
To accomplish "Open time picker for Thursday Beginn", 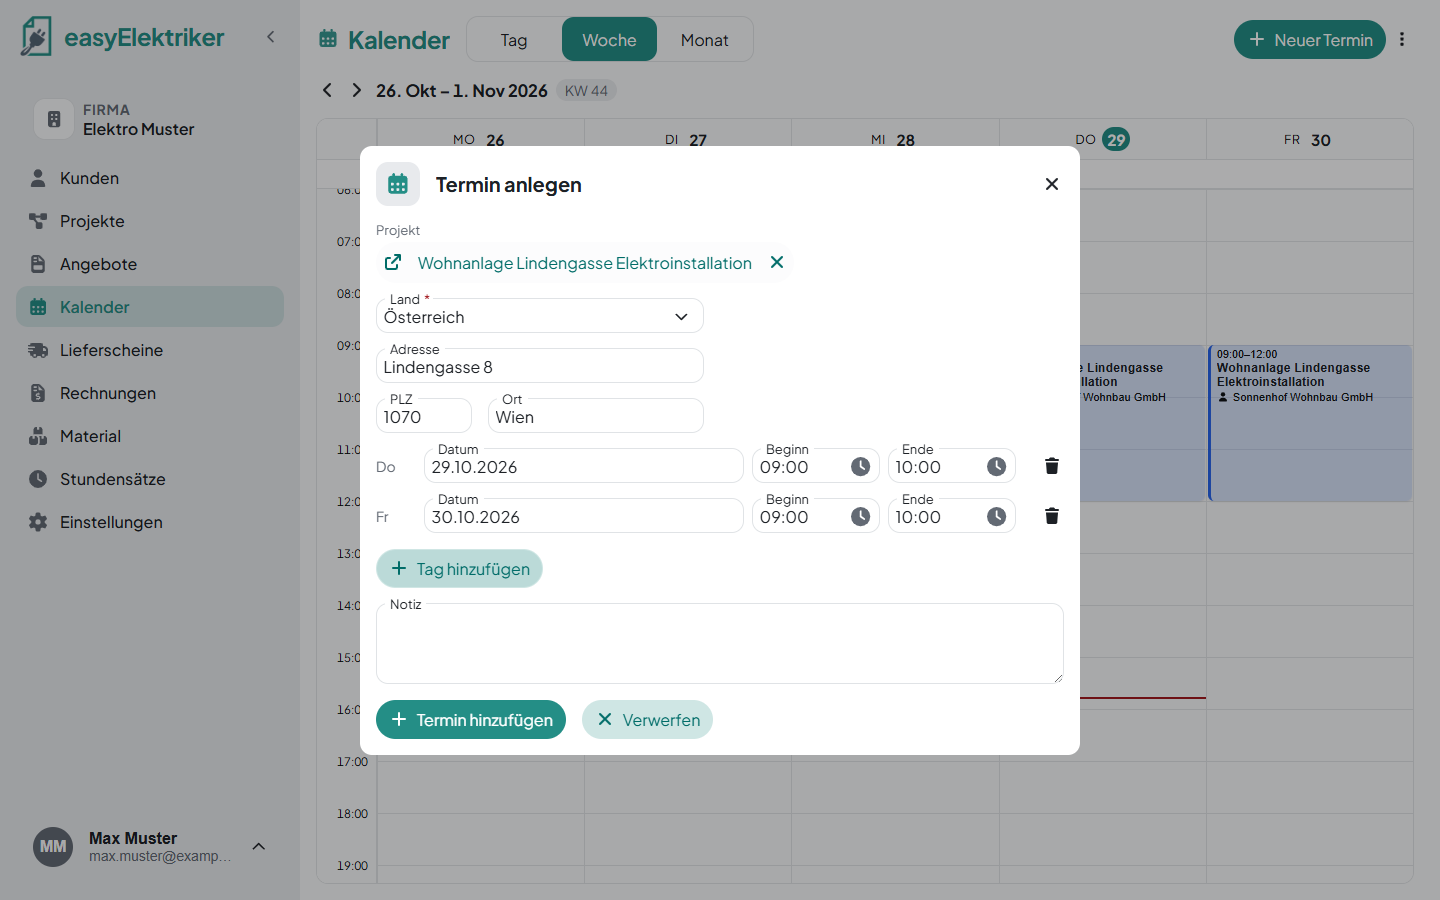I will coord(860,466).
